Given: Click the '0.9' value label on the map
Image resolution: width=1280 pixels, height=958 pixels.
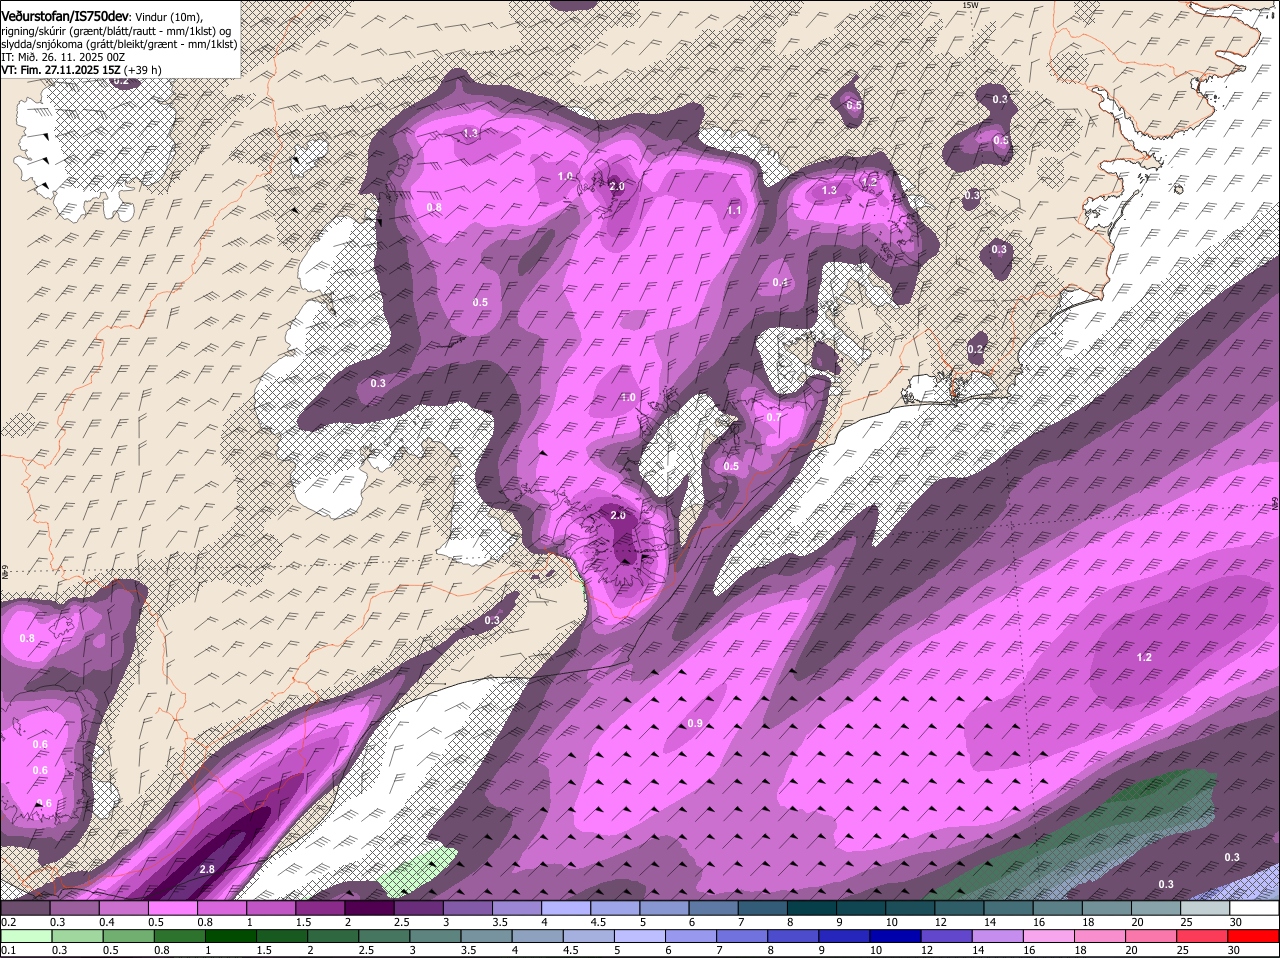Looking at the screenshot, I should click(695, 723).
